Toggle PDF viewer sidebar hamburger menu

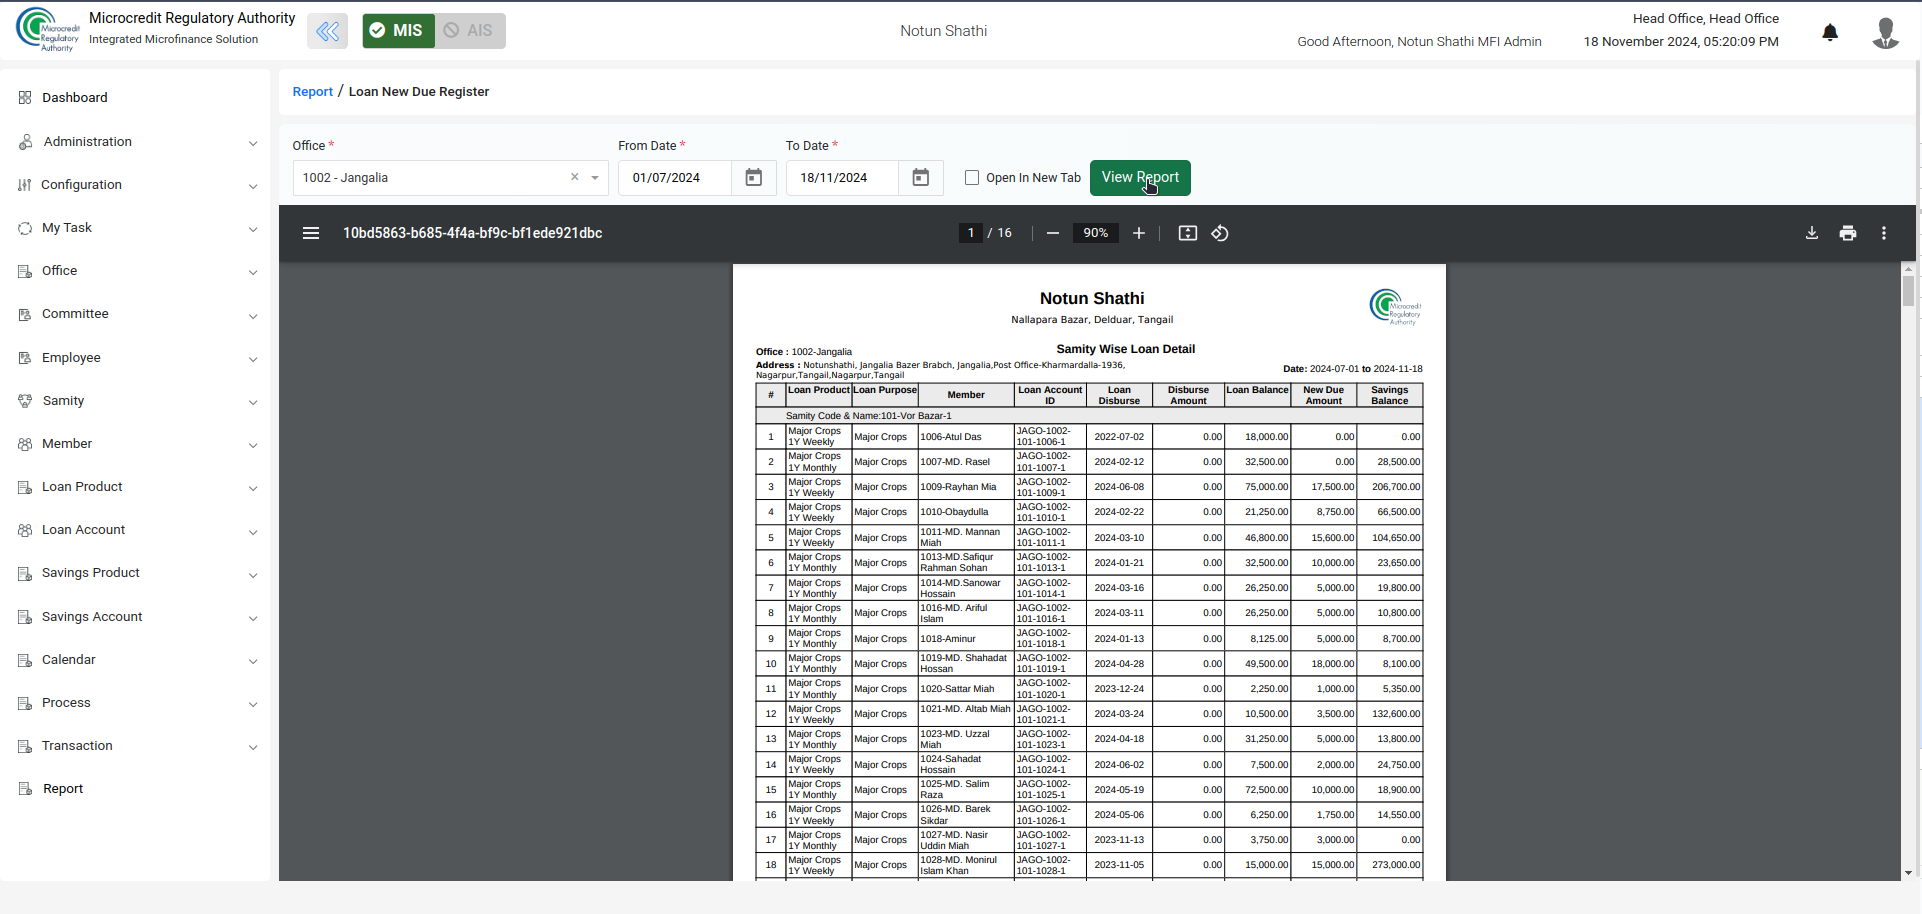(311, 233)
